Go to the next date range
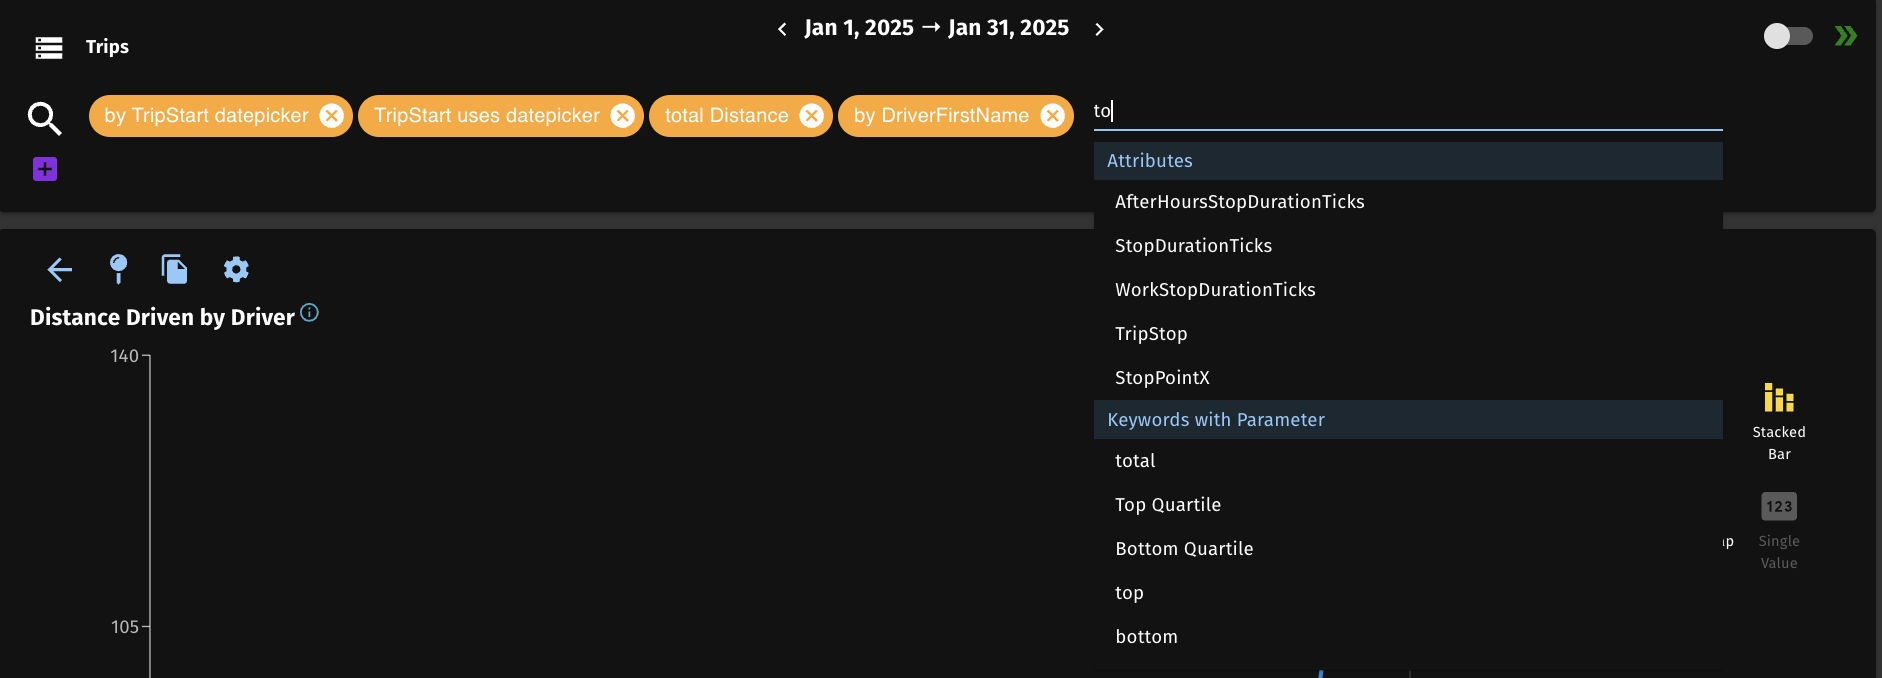 pos(1099,29)
